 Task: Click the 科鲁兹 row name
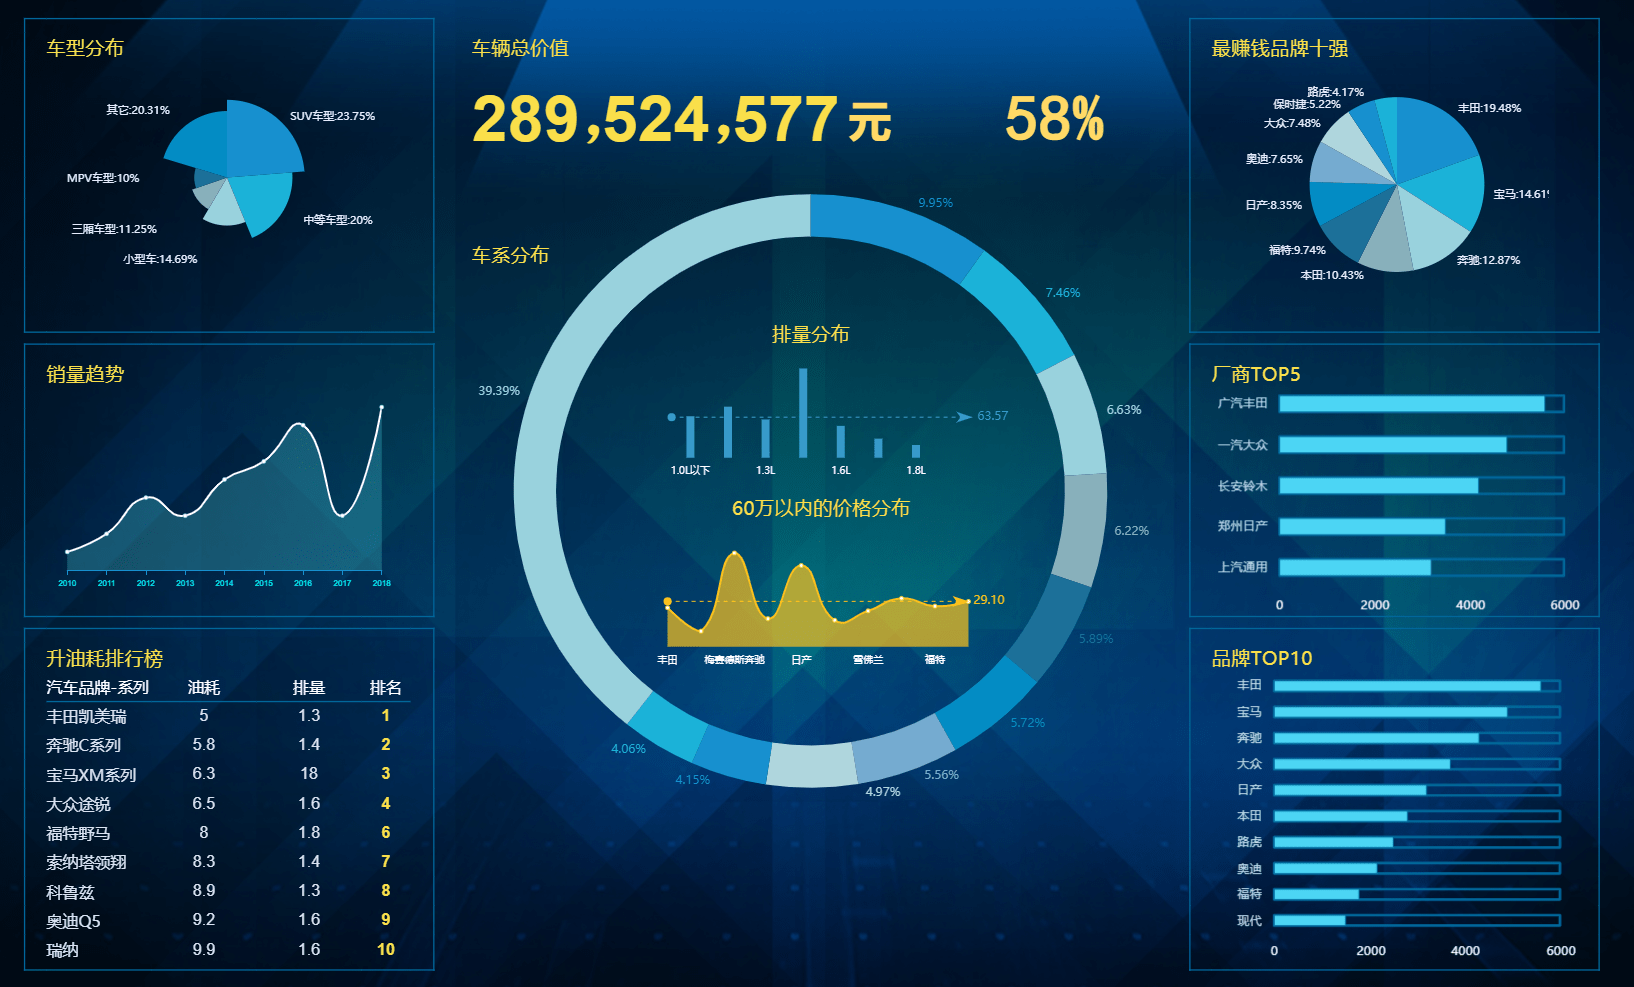(x=70, y=893)
